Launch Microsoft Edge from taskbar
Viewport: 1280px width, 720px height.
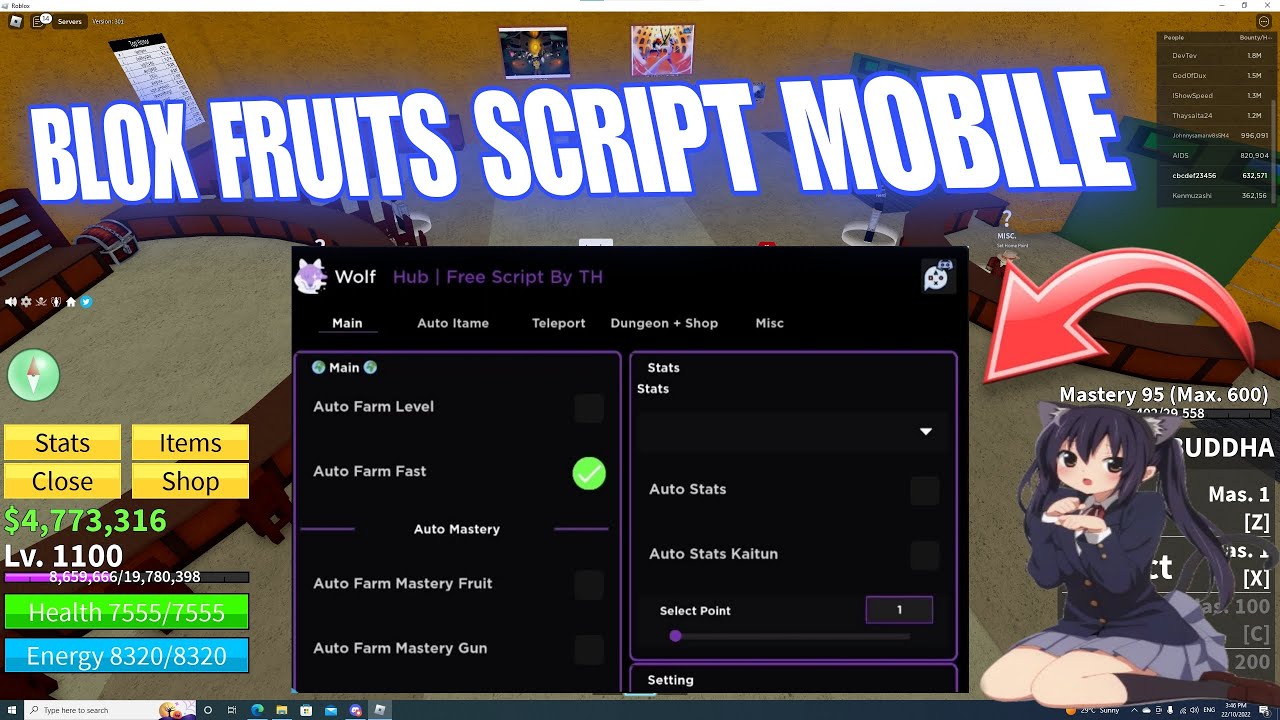pos(257,710)
